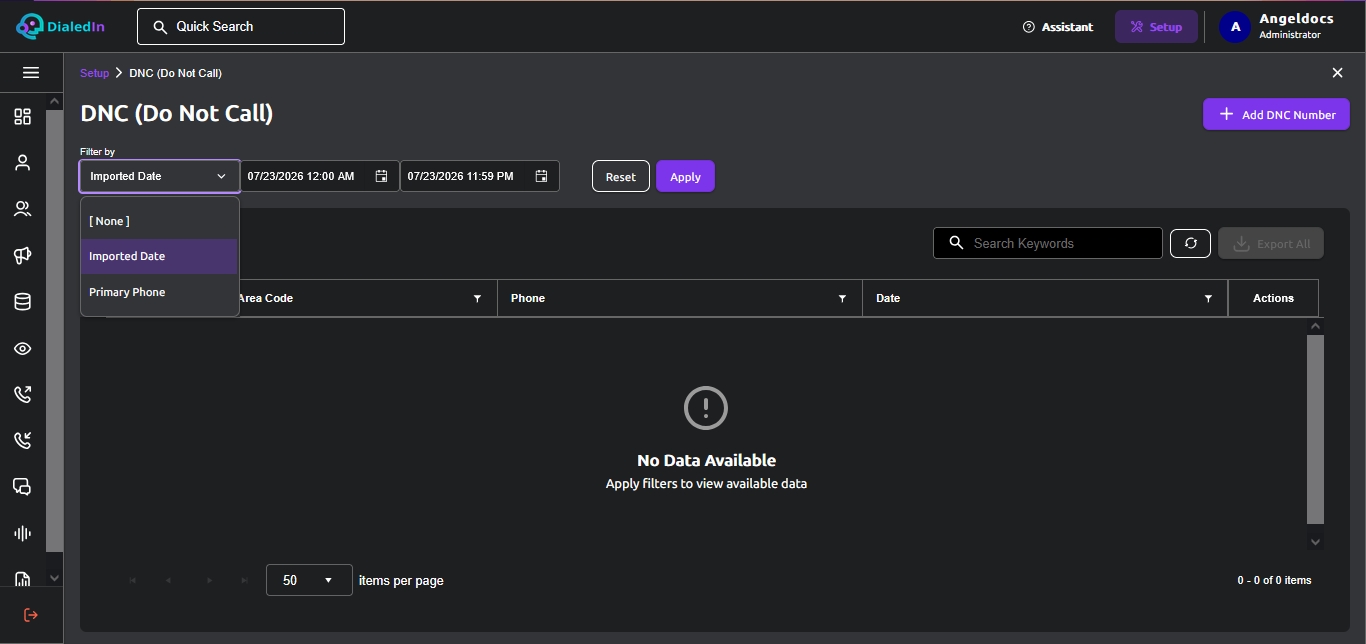The image size is (1366, 644).
Task: Close the DNC page with X icon
Action: point(1337,73)
